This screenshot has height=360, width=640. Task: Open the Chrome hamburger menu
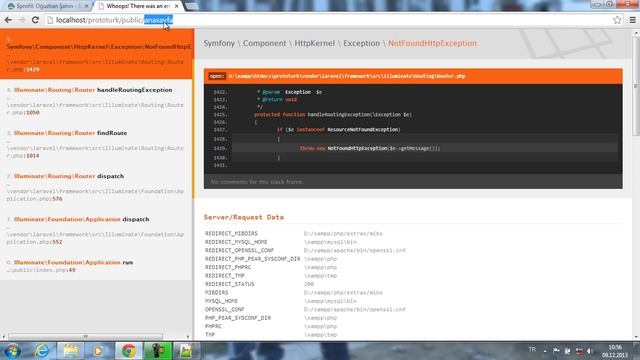pyautogui.click(x=632, y=20)
